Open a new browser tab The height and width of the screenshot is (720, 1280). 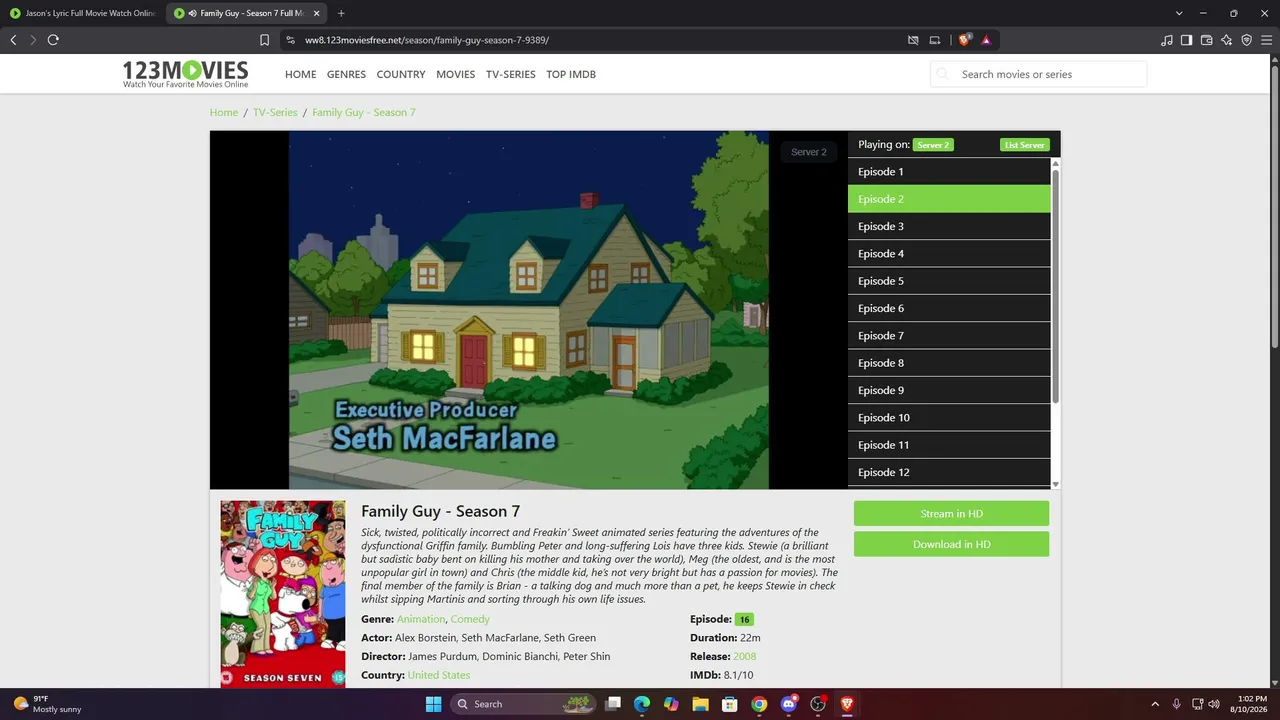click(341, 13)
